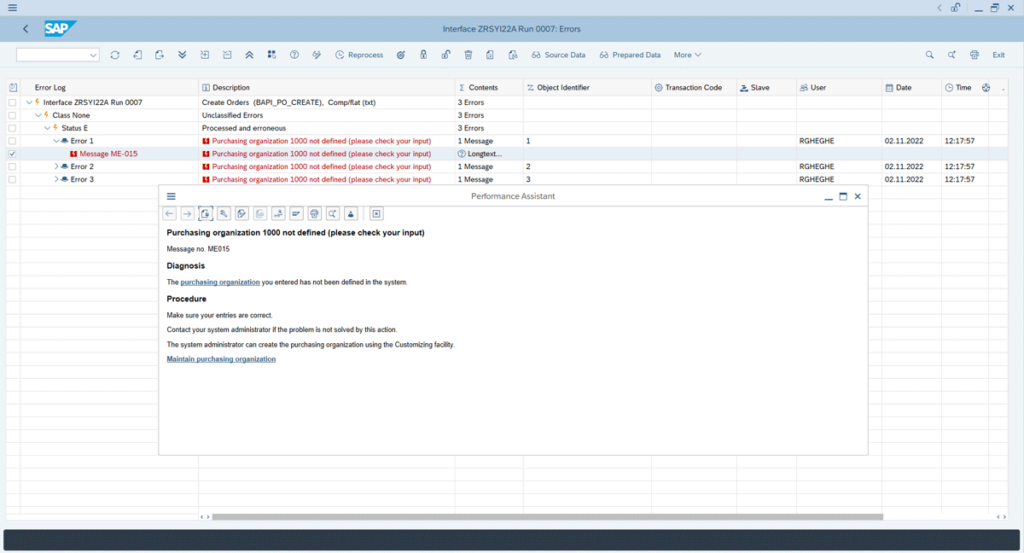This screenshot has width=1024, height=553.
Task: Click the boxed X icon in assistant toolbar
Action: (376, 213)
